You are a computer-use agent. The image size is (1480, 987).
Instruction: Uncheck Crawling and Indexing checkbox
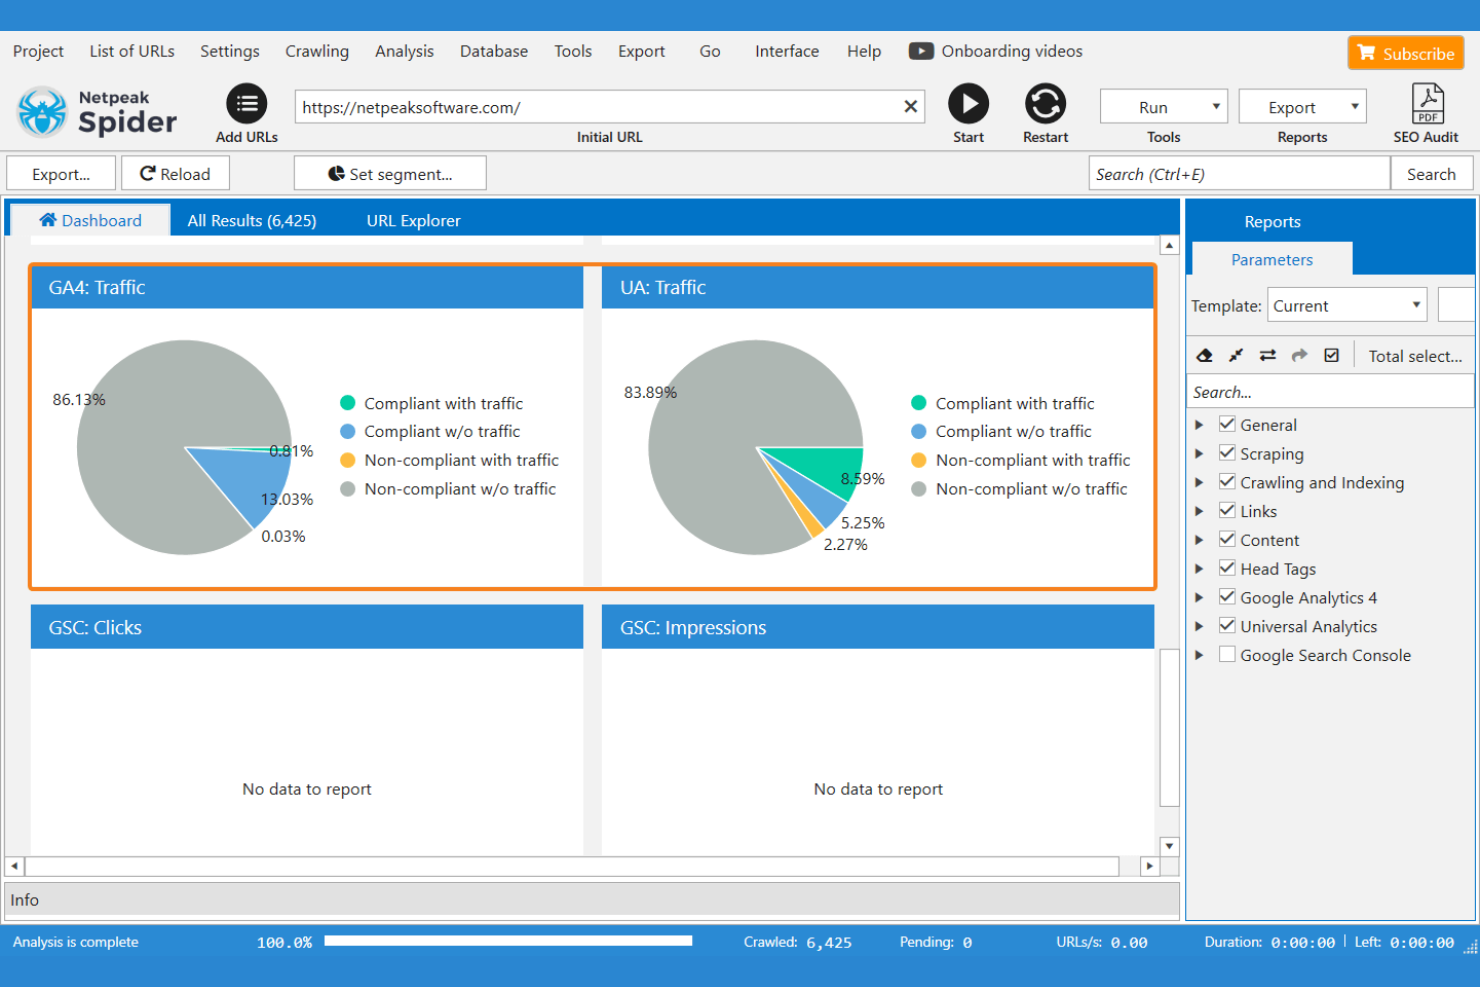1227,482
